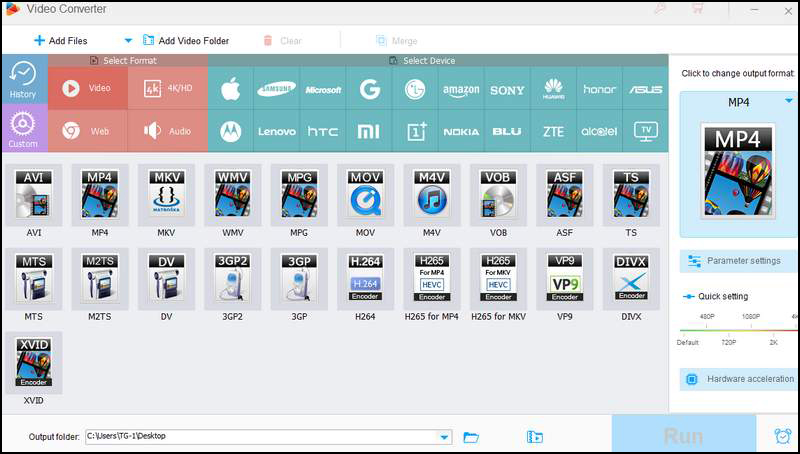Open Sony device presets

click(x=507, y=89)
